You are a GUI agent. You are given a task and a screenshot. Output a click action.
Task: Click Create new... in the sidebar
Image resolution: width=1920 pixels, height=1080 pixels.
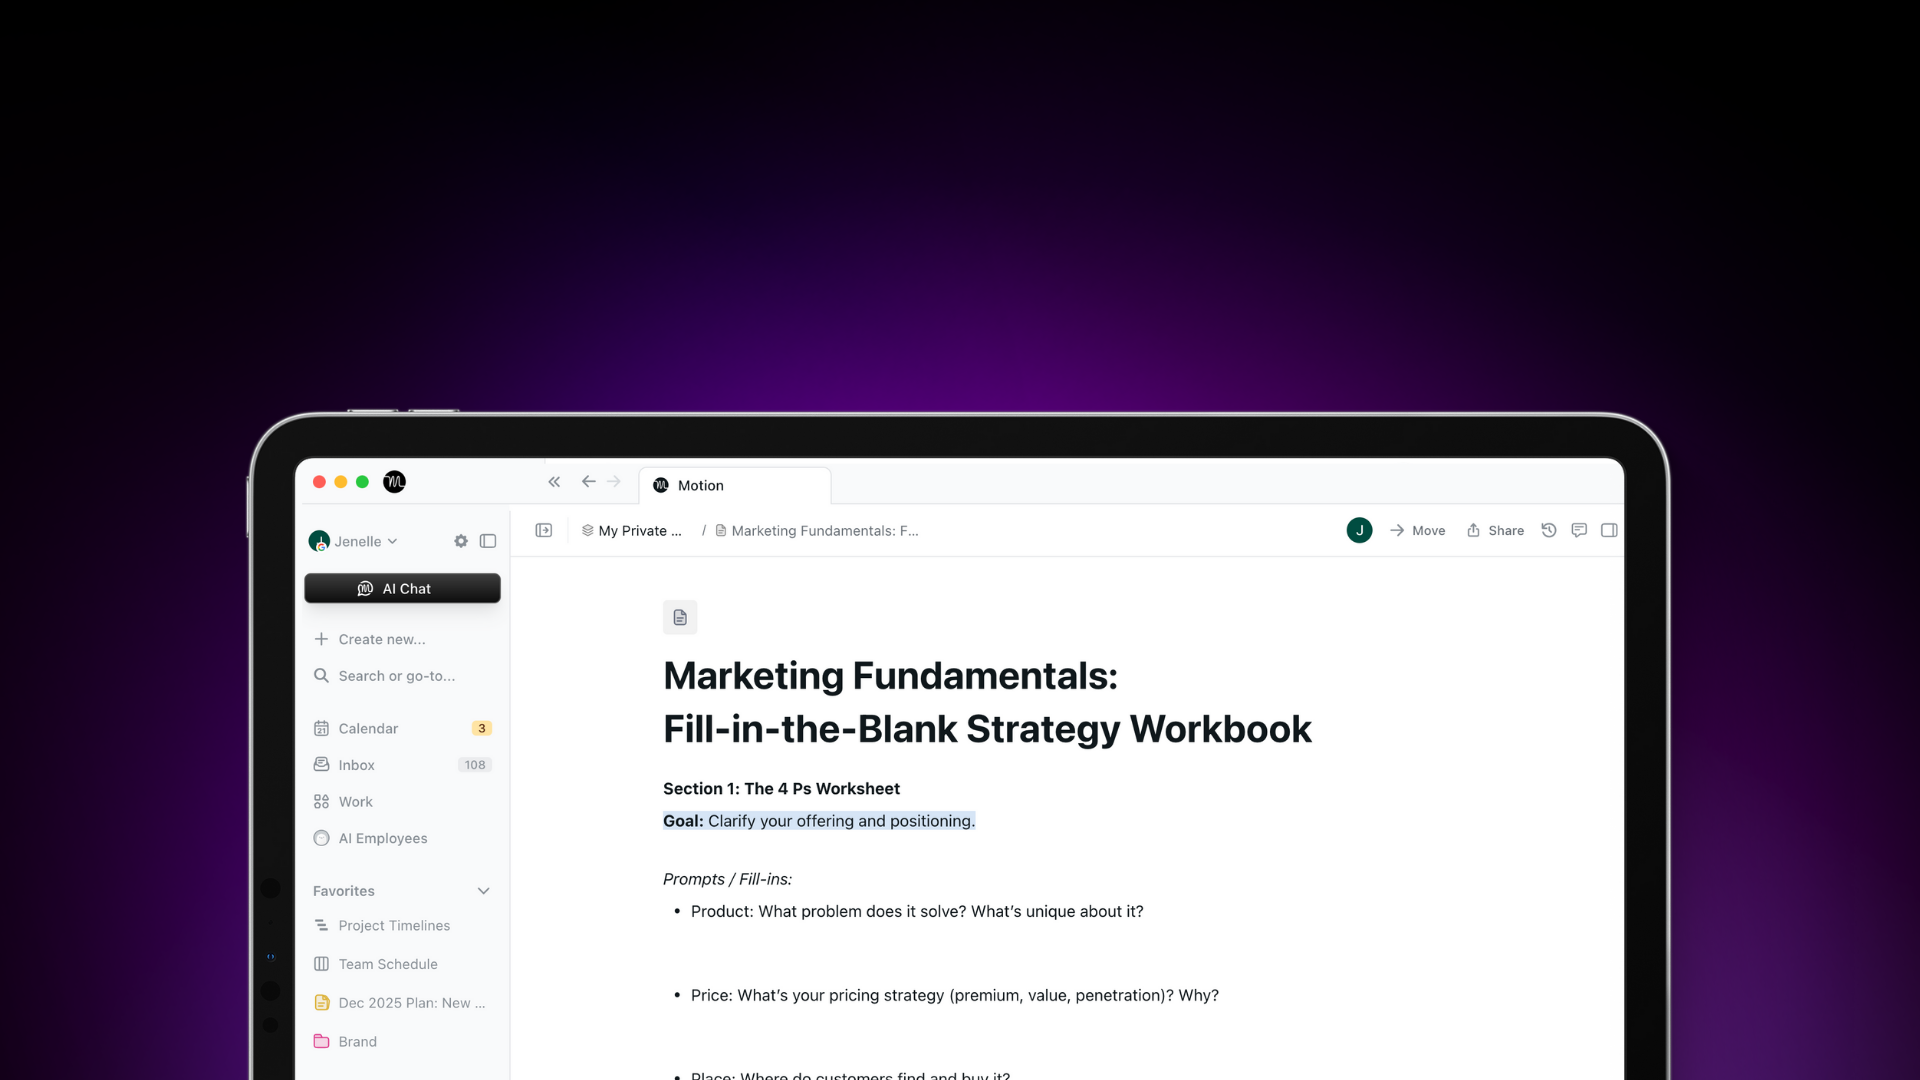tap(380, 639)
